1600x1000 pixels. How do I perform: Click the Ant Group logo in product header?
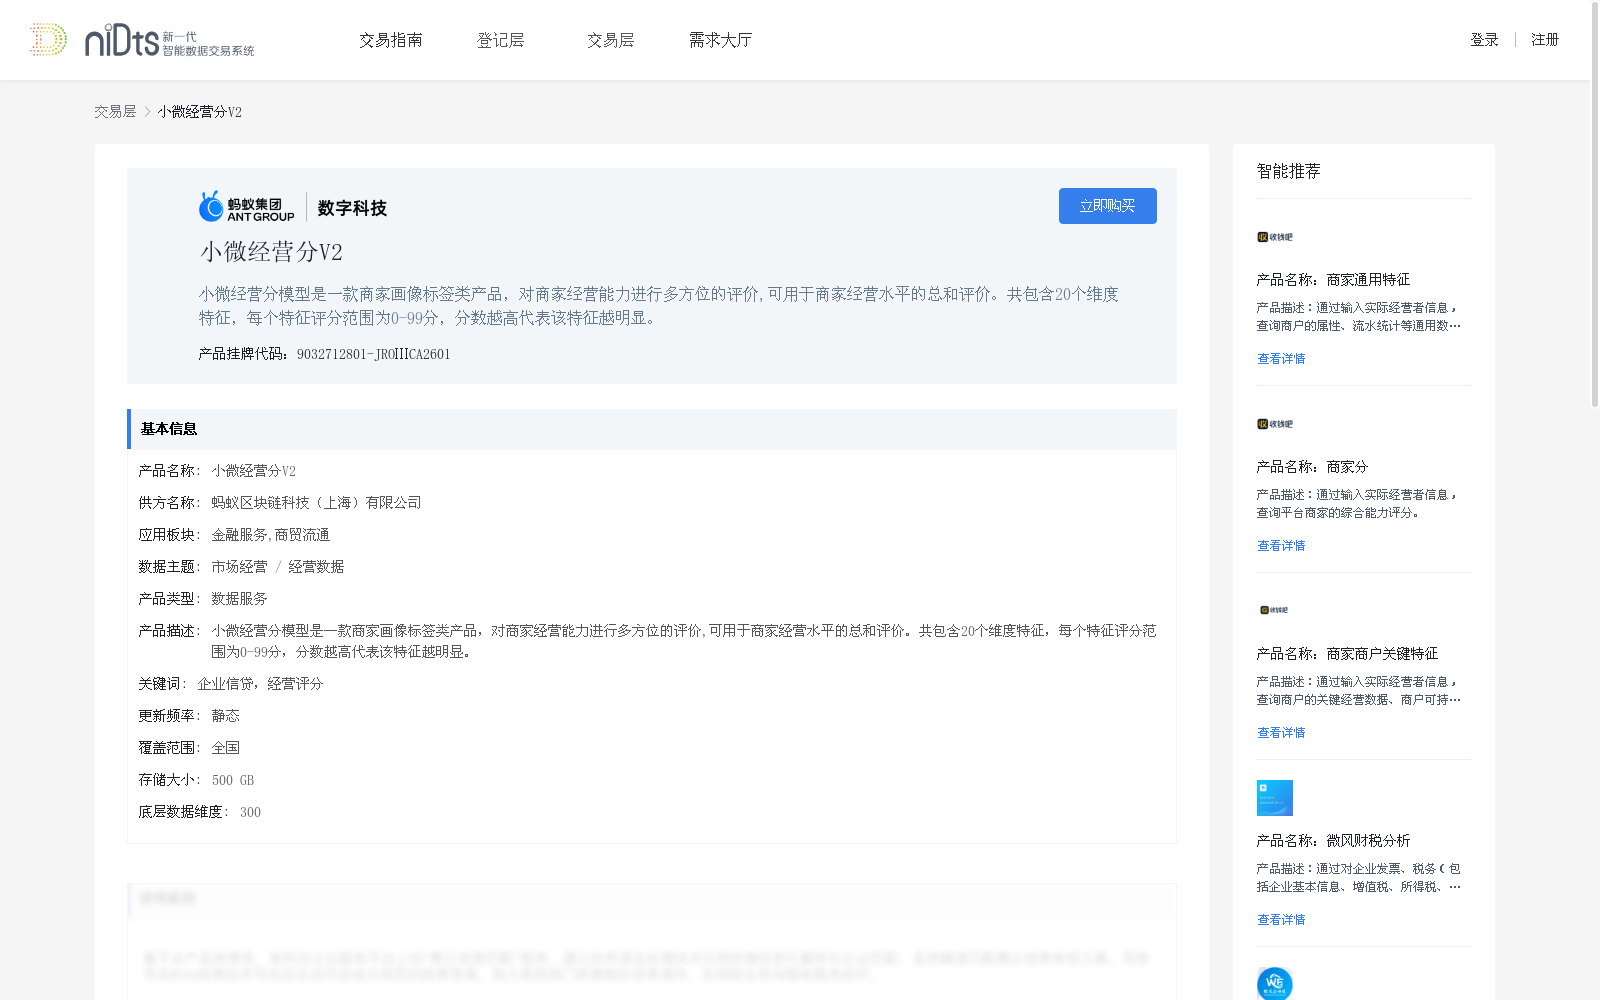tap(247, 207)
